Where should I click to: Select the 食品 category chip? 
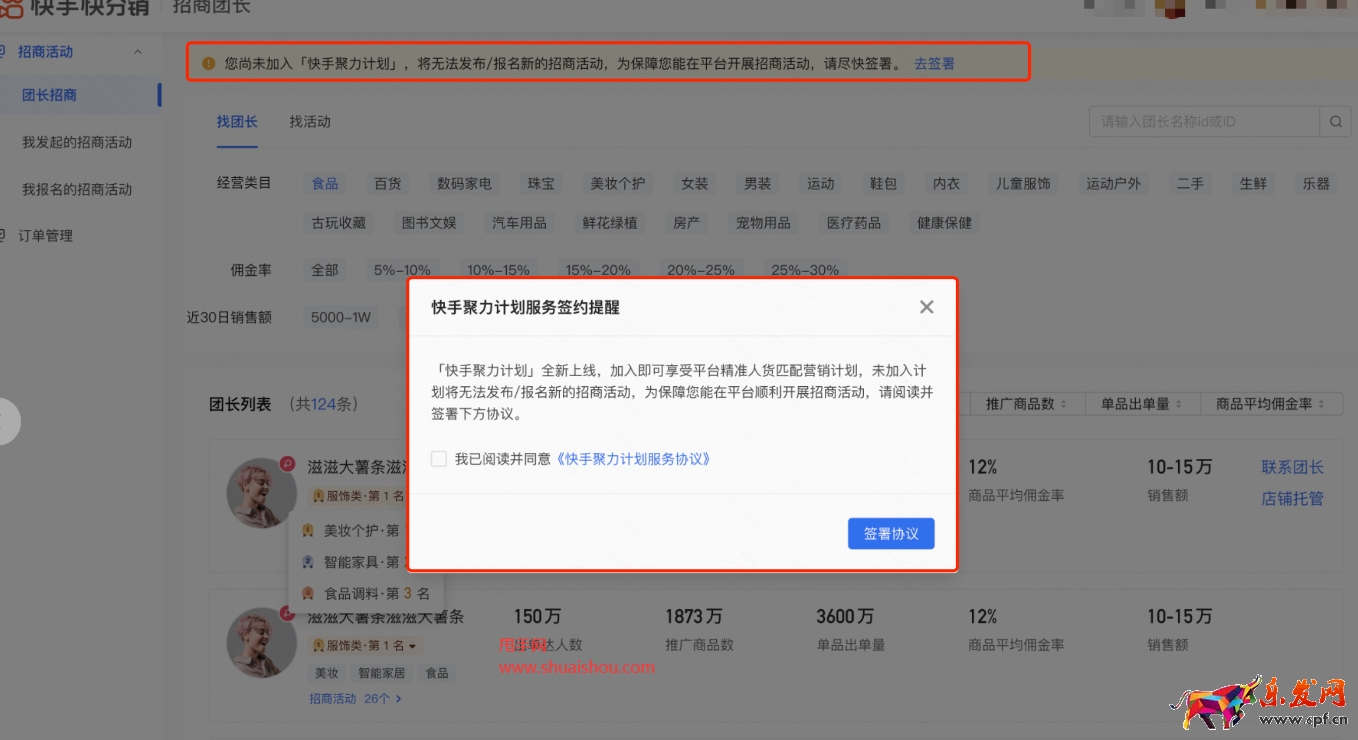325,184
